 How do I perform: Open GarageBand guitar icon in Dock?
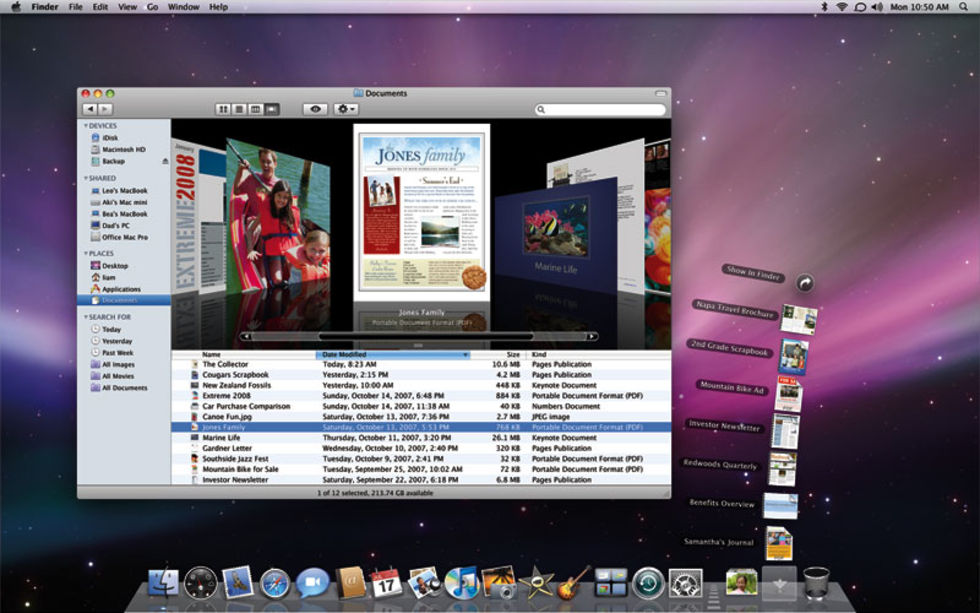click(x=572, y=582)
